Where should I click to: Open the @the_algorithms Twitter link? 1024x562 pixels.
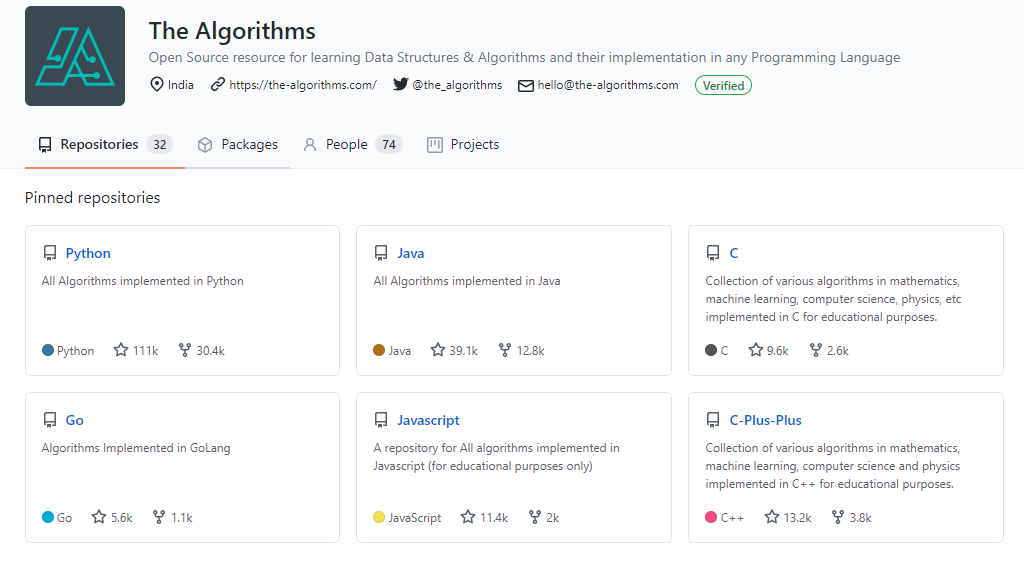457,85
